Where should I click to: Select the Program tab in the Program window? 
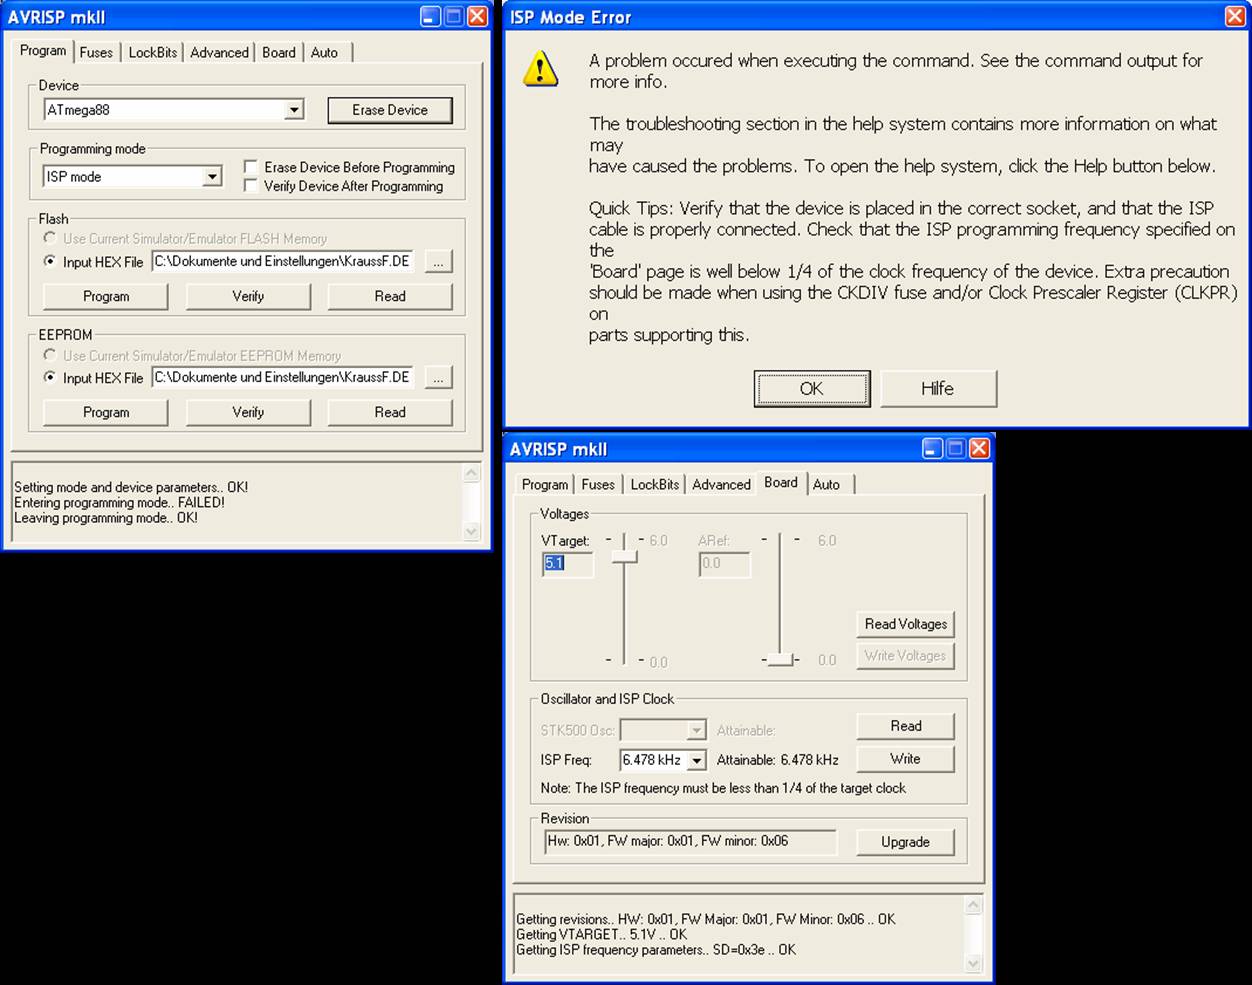[43, 51]
